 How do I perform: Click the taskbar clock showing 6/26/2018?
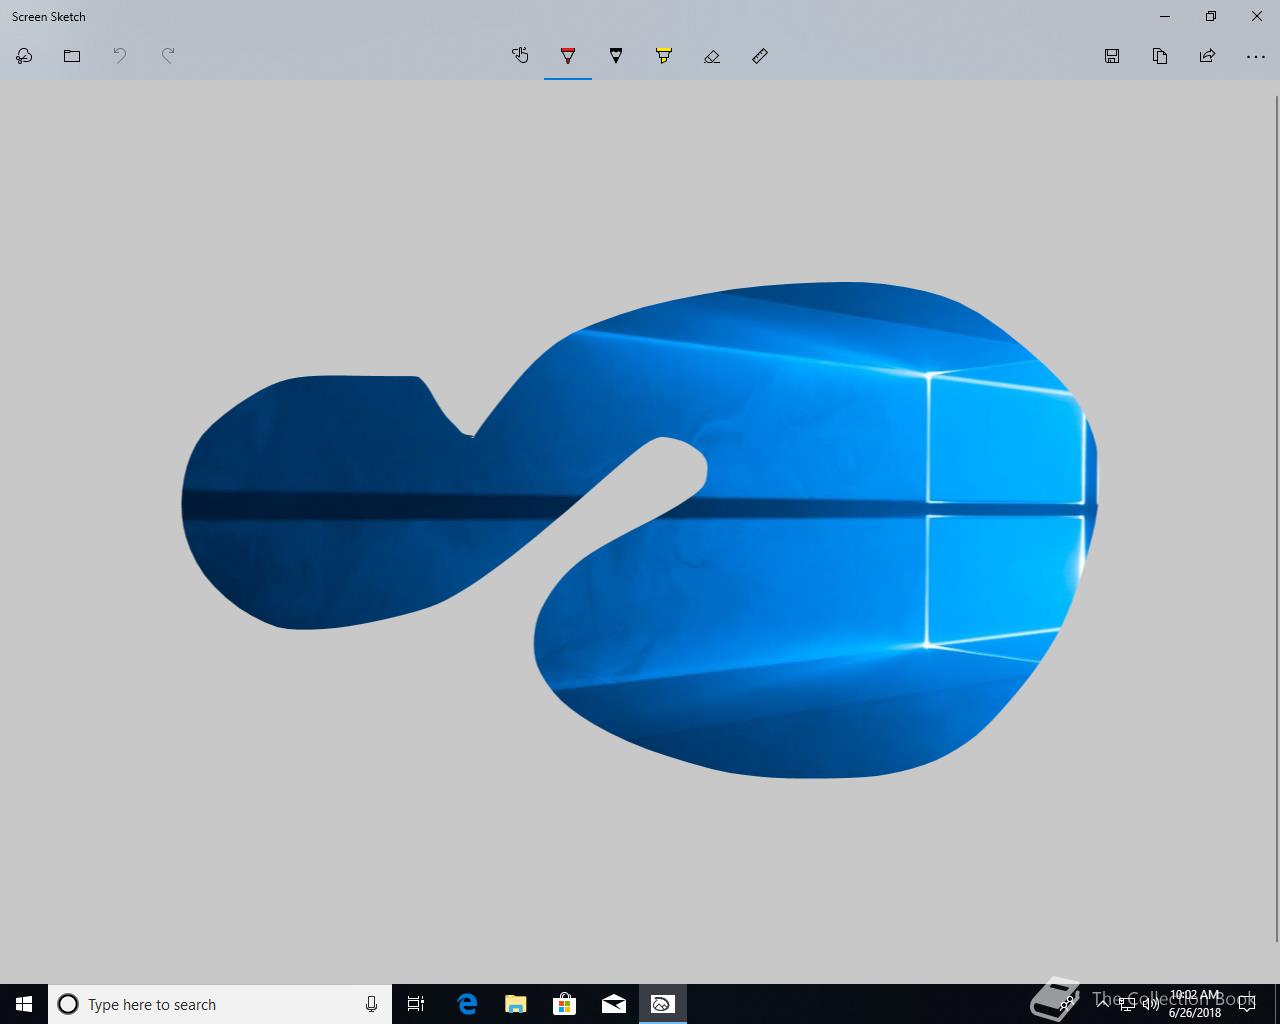pos(1195,1004)
